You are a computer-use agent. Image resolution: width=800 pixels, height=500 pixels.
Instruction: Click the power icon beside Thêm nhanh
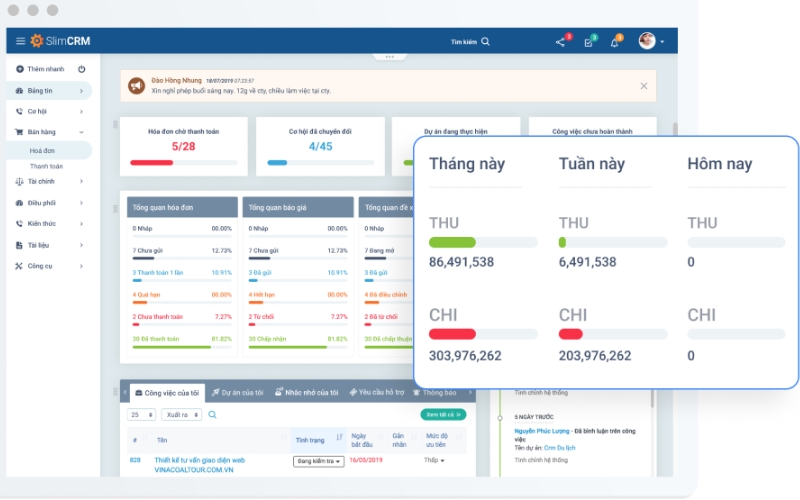click(82, 69)
